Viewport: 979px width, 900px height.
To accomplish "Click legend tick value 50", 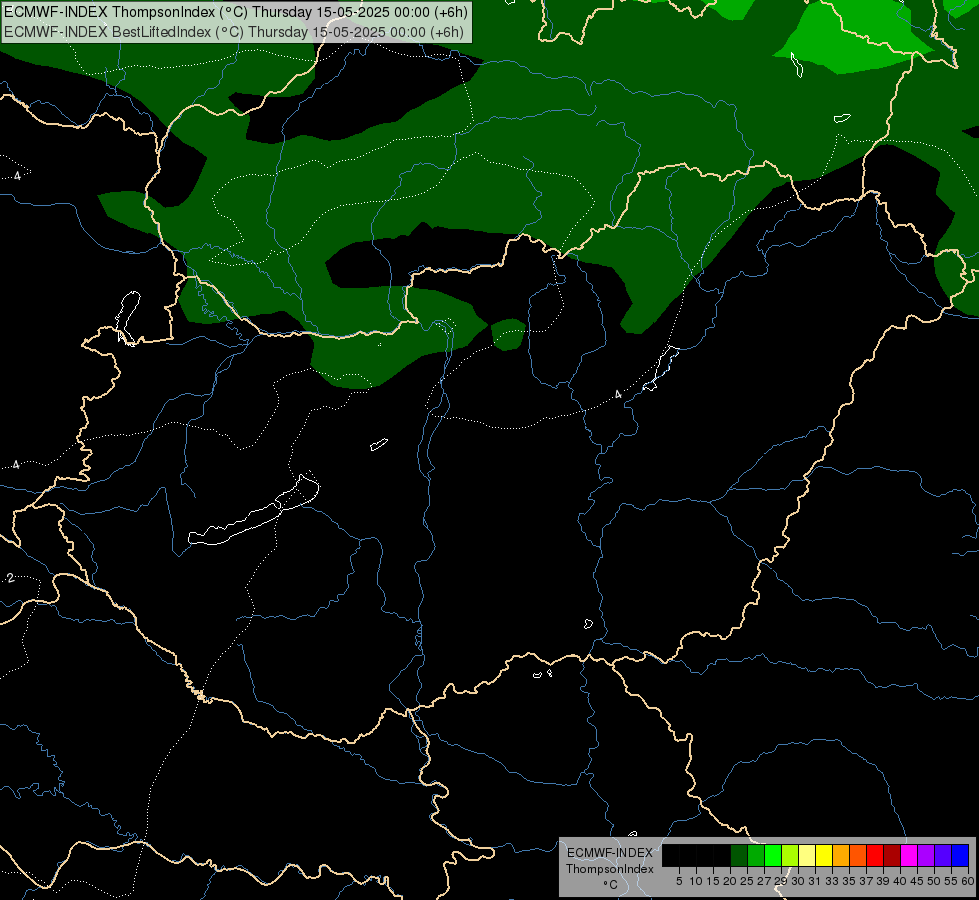I will point(934,881).
